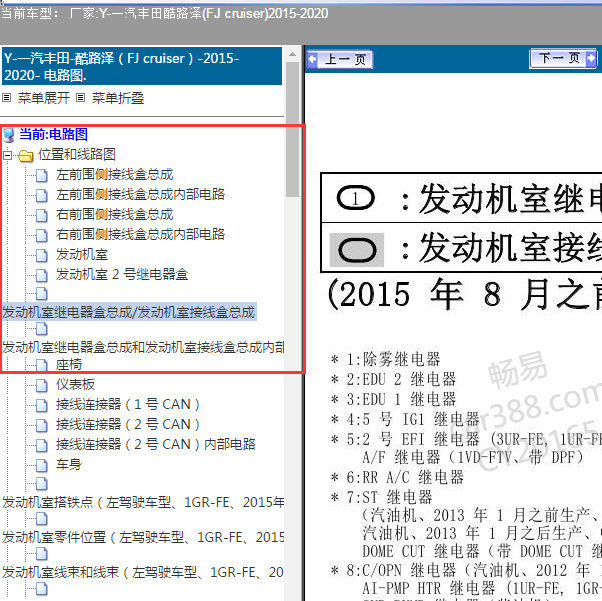Open 接线连接器（1 号 CAN）item
602x601 pixels.
tap(127, 404)
